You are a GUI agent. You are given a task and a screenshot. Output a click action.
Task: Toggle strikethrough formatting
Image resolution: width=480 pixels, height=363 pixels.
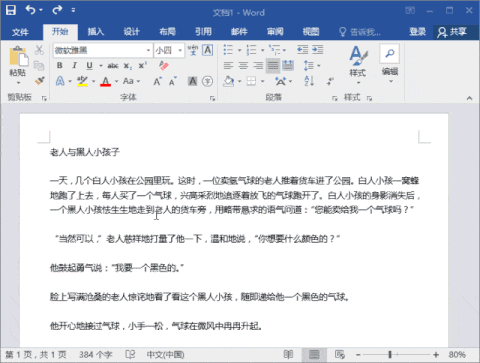tap(113, 66)
